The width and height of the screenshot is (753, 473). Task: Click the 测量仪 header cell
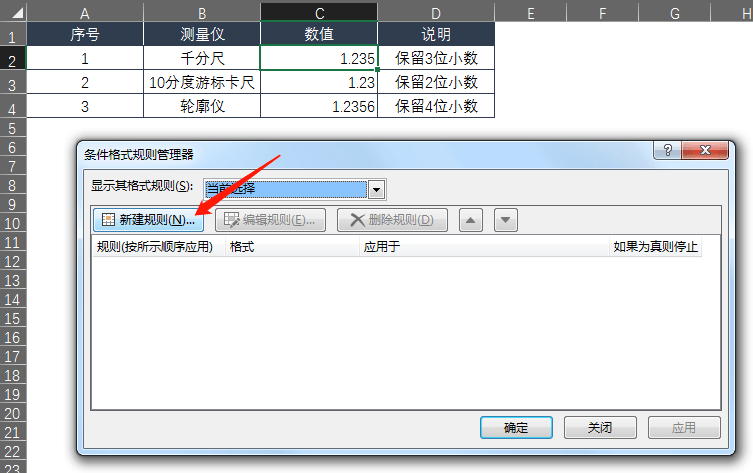(202, 34)
